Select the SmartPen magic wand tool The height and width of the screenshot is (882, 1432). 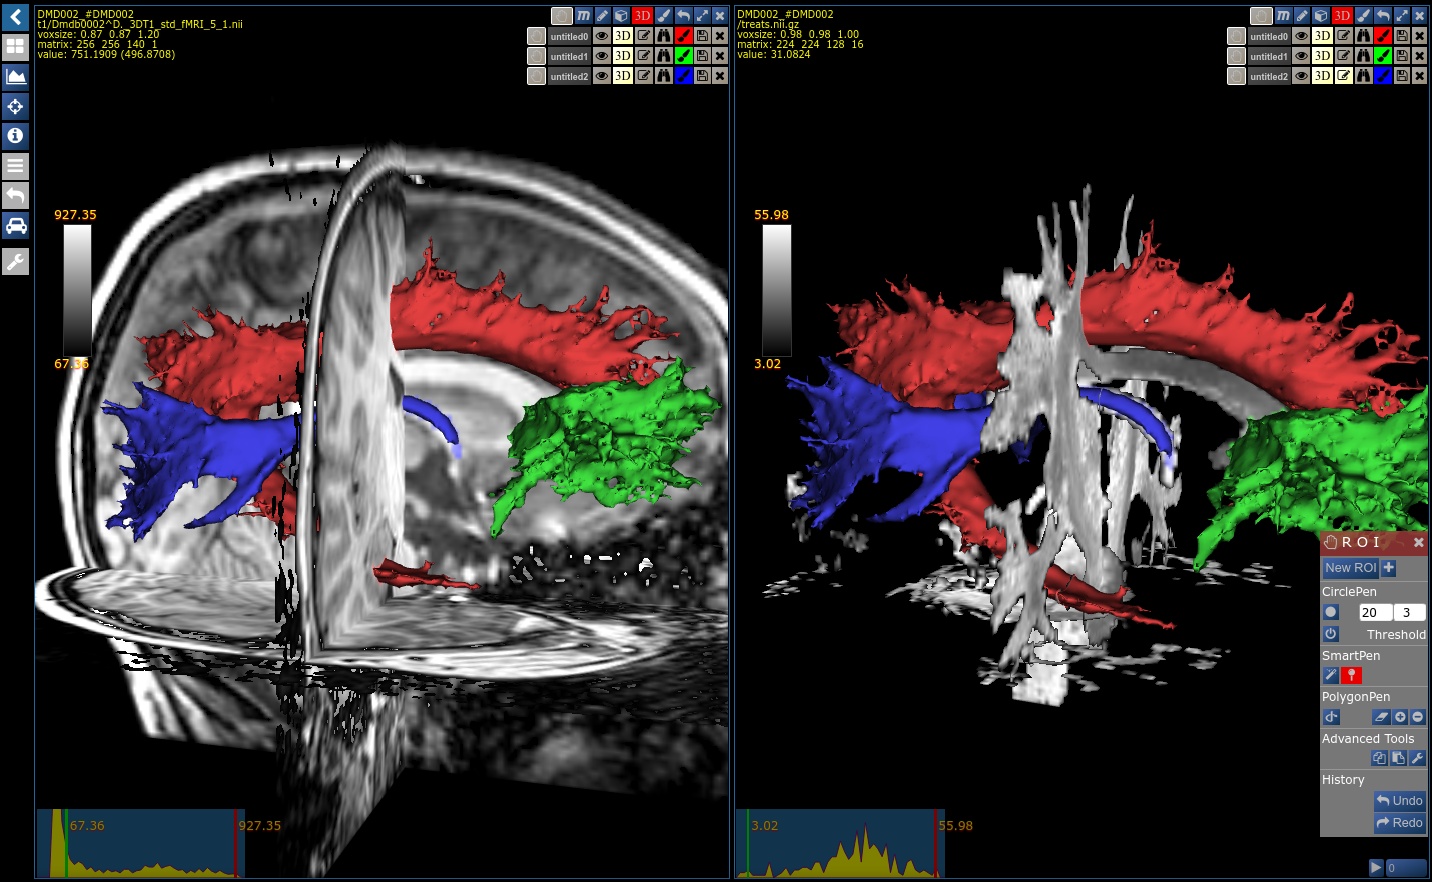[x=1331, y=676]
